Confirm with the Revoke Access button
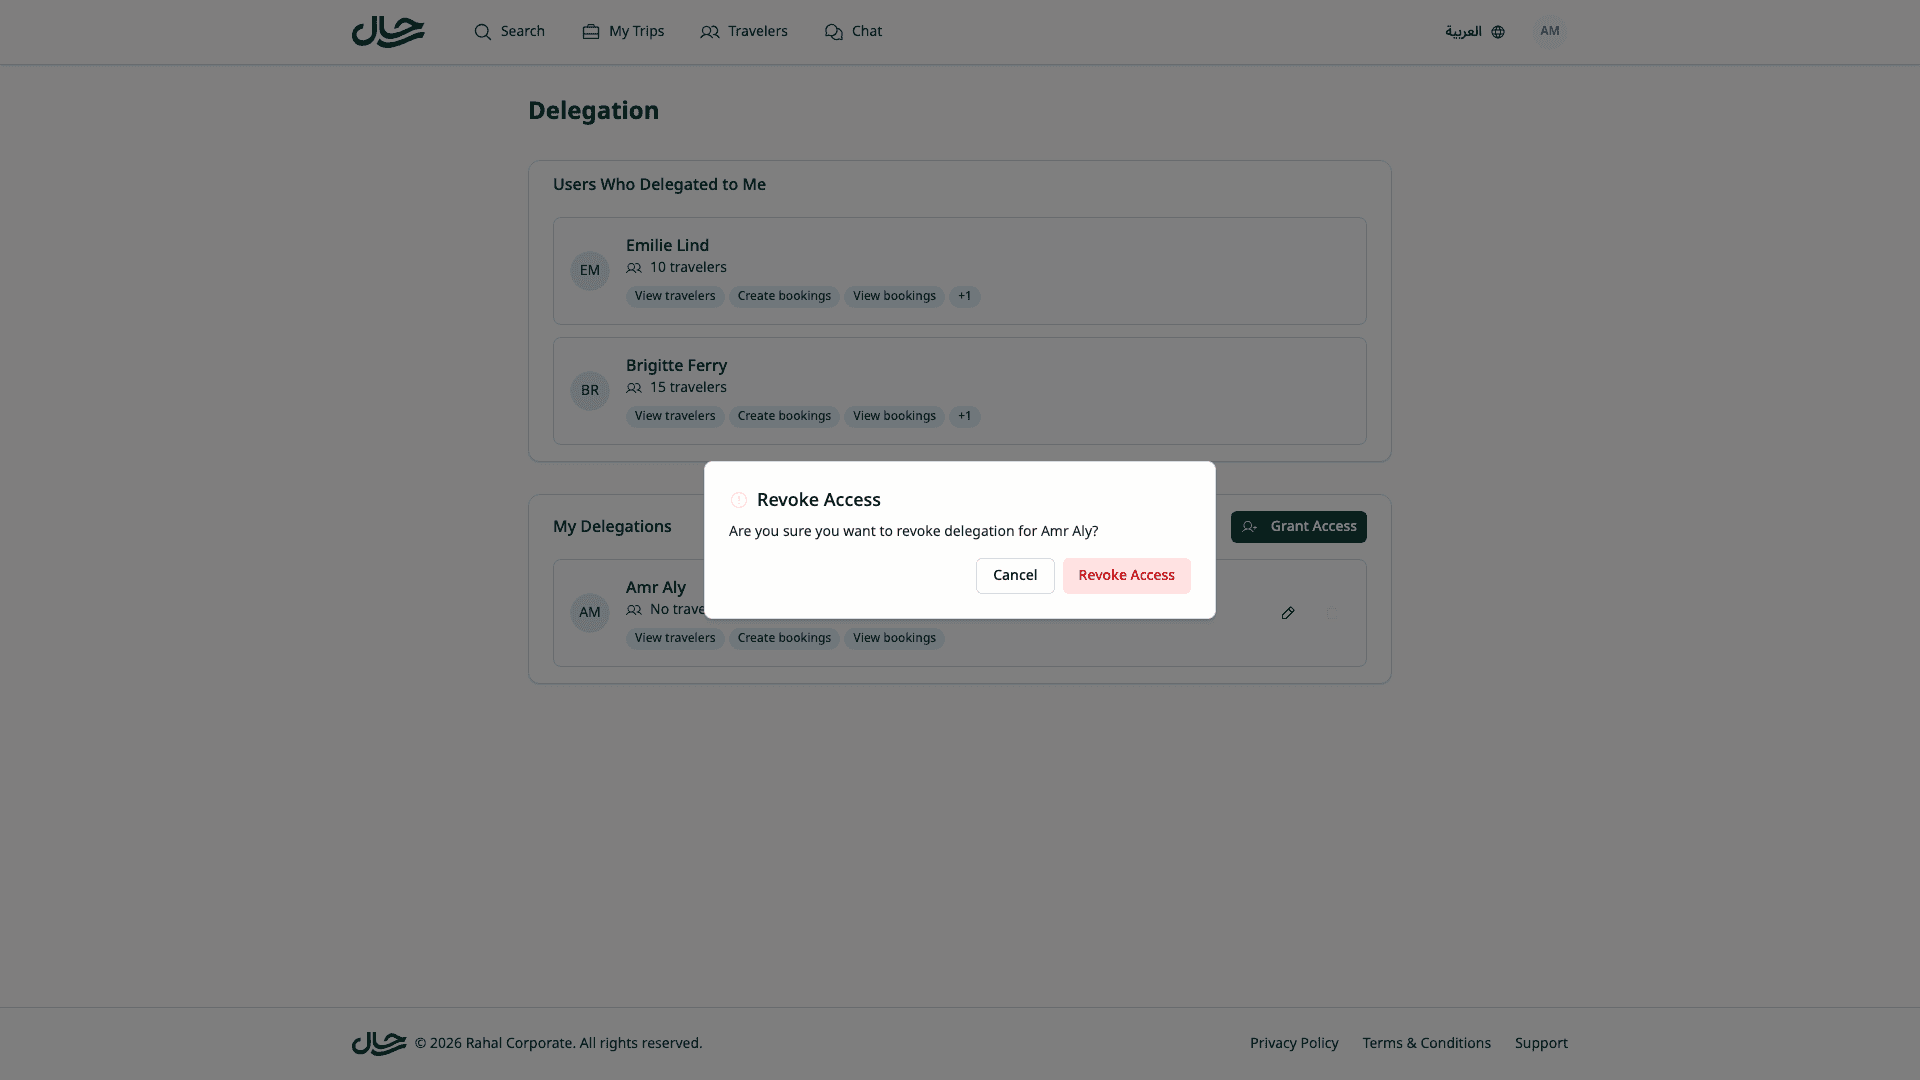1920x1080 pixels. point(1126,575)
